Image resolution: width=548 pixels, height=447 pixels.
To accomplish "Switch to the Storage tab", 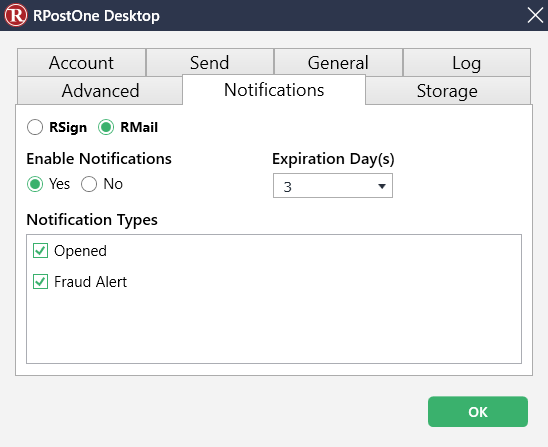I will tap(447, 91).
